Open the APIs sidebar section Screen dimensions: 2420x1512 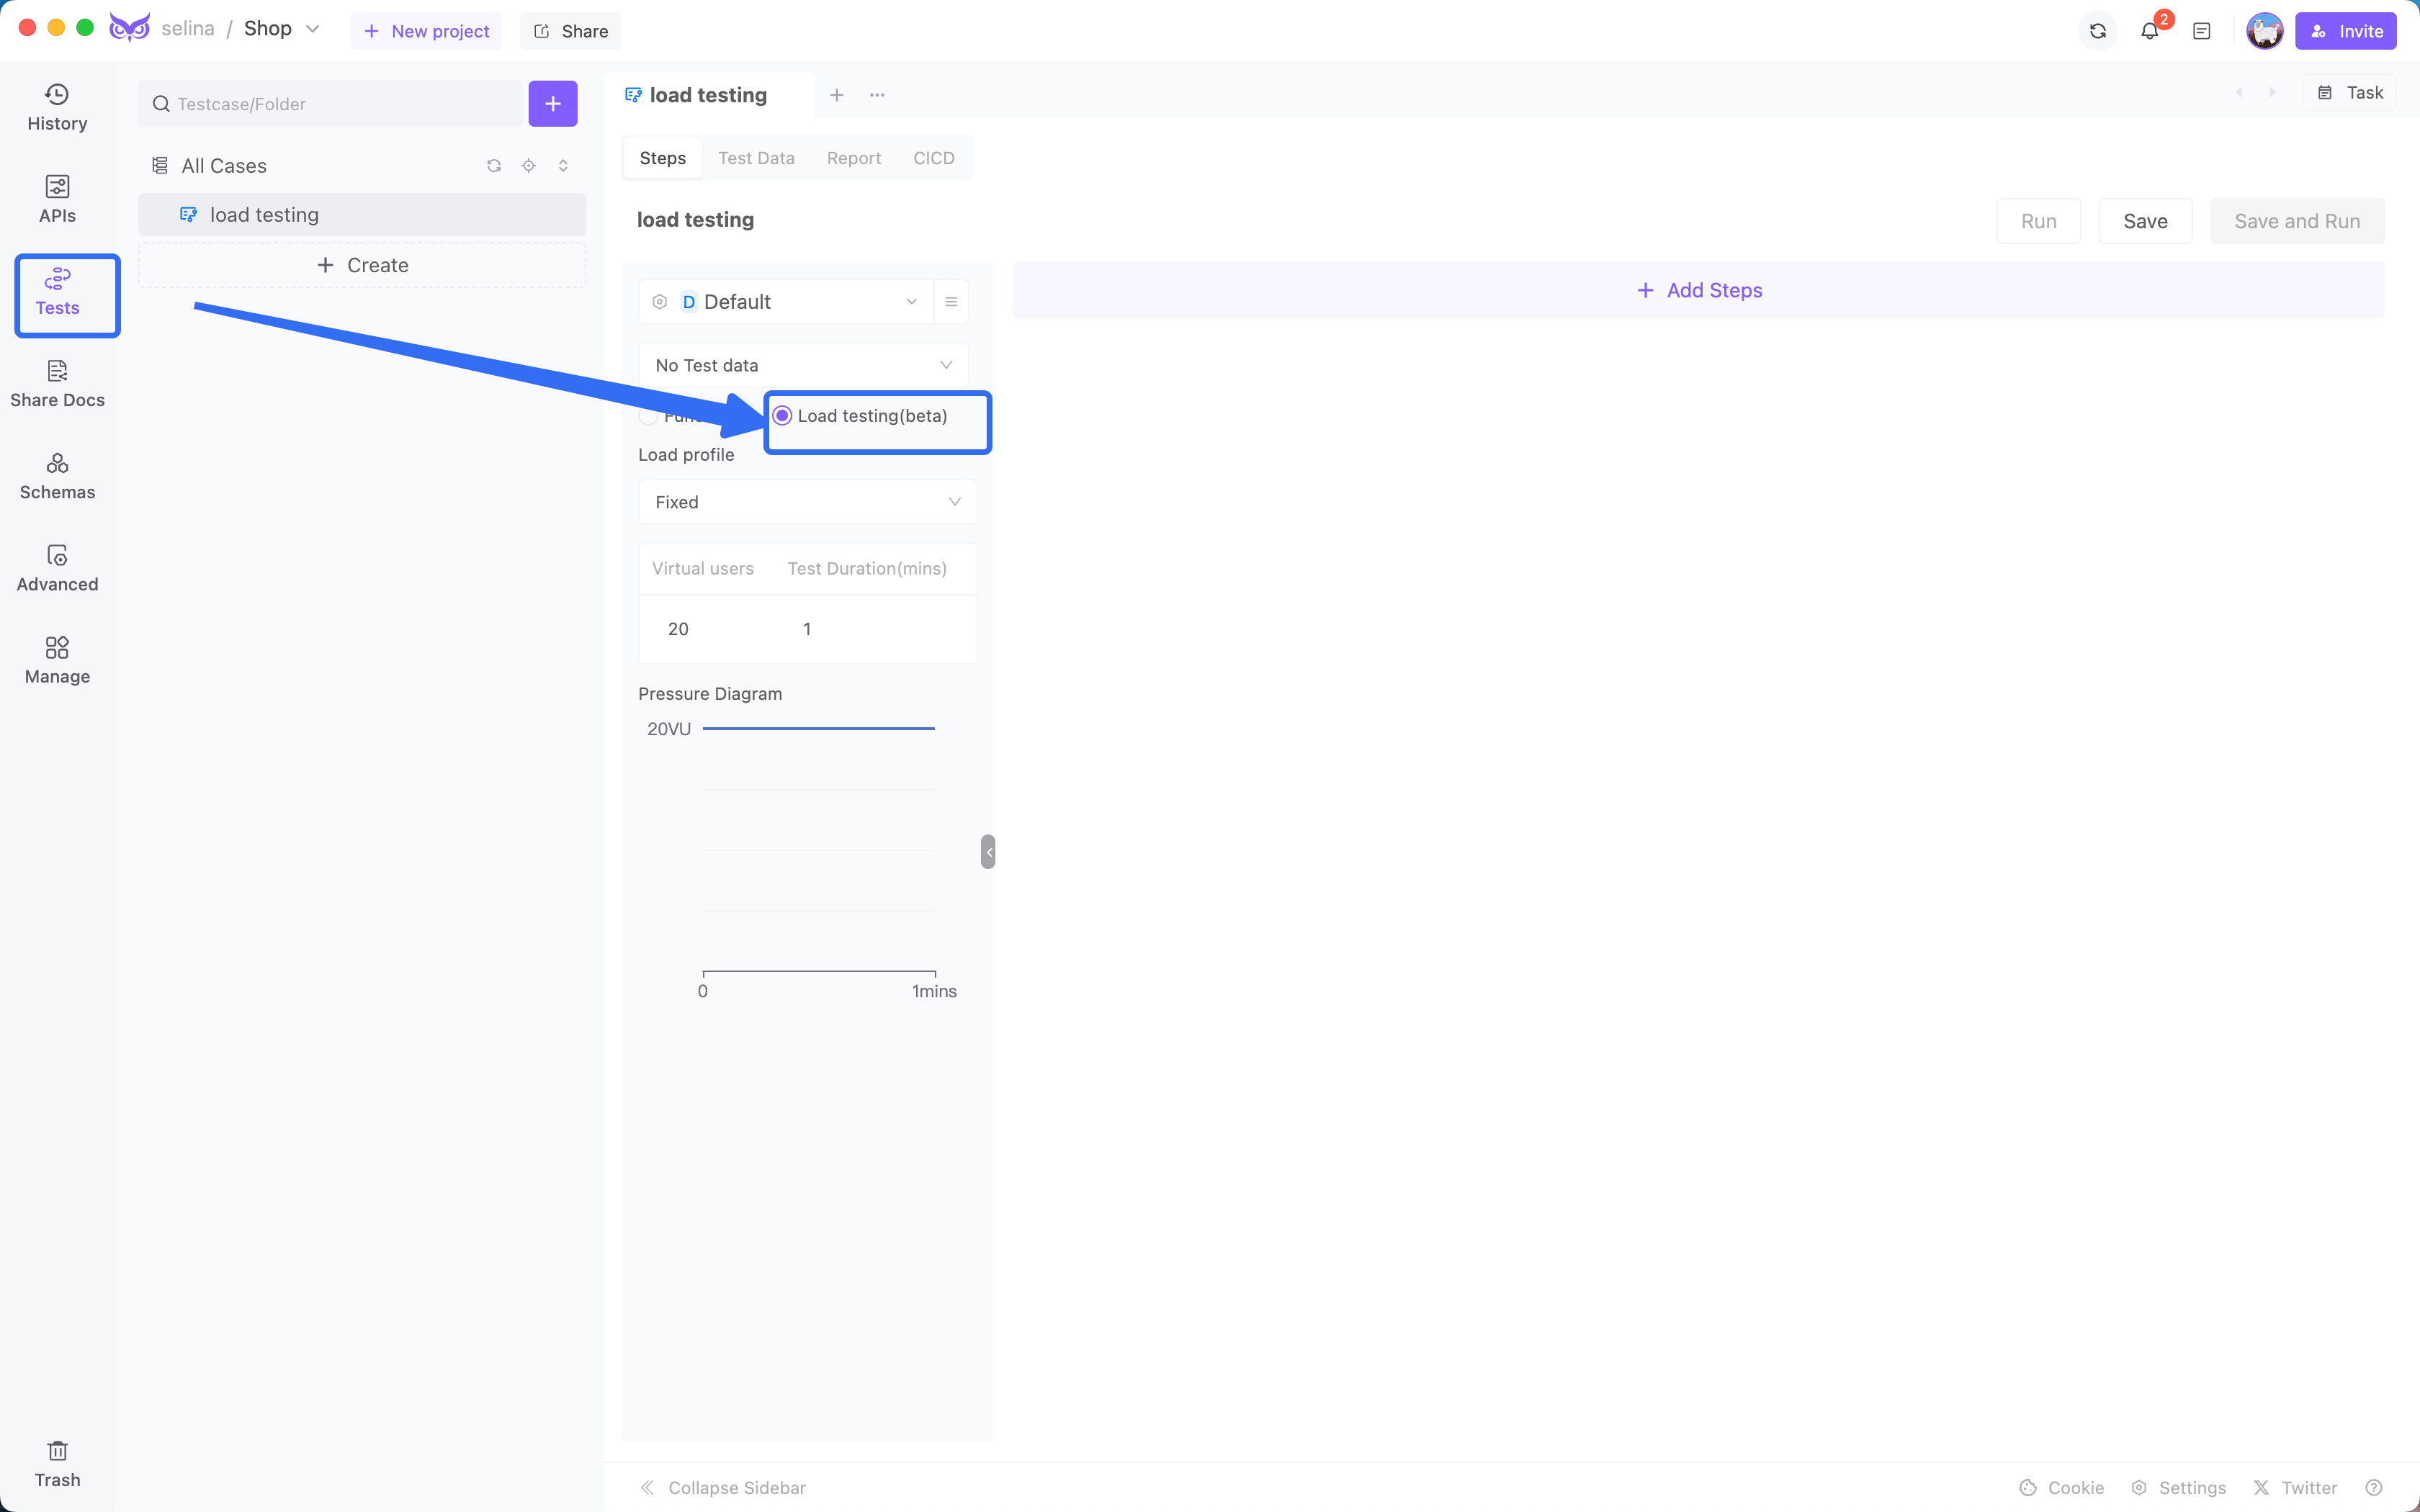57,200
